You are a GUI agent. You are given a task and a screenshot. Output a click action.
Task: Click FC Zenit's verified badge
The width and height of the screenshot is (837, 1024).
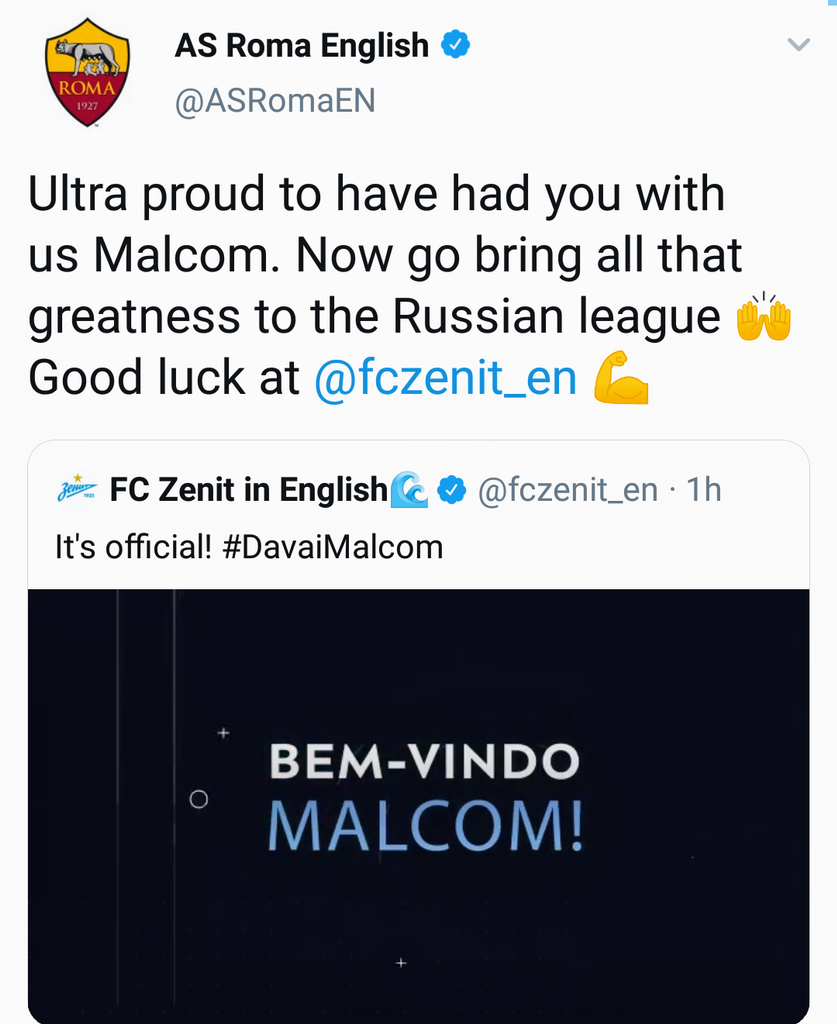453,490
